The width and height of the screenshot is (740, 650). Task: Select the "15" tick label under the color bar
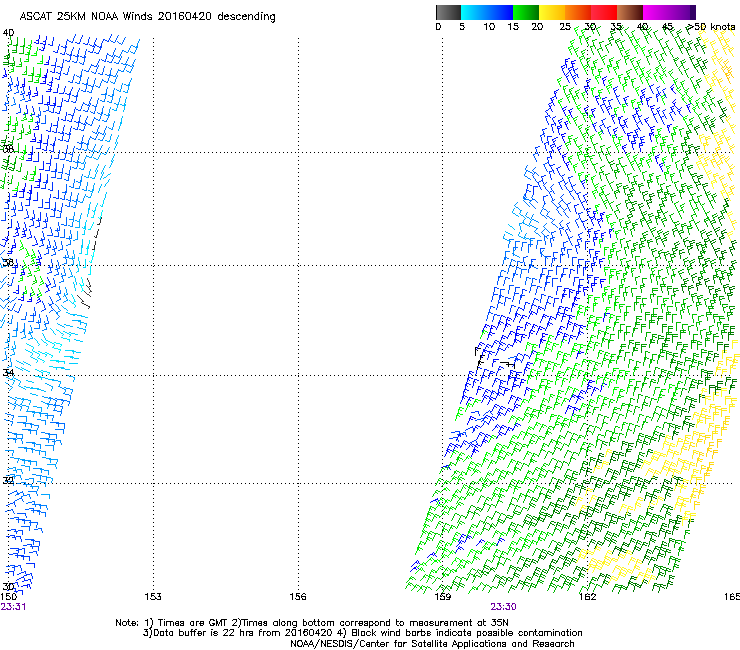click(513, 26)
